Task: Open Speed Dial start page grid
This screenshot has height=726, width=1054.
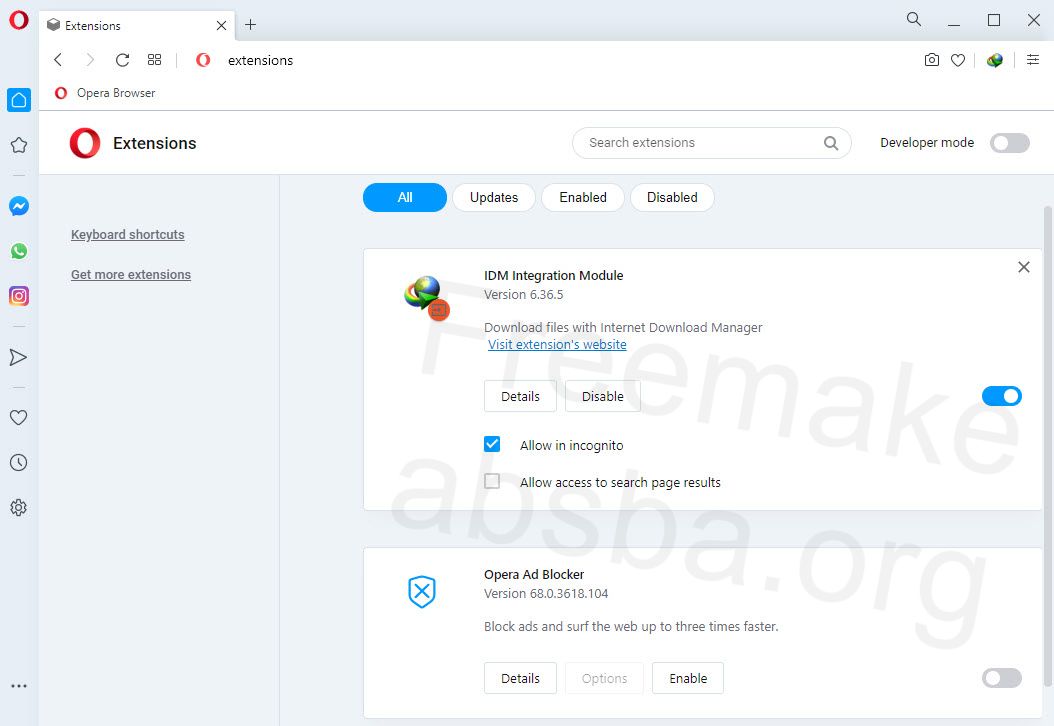Action: coord(155,60)
